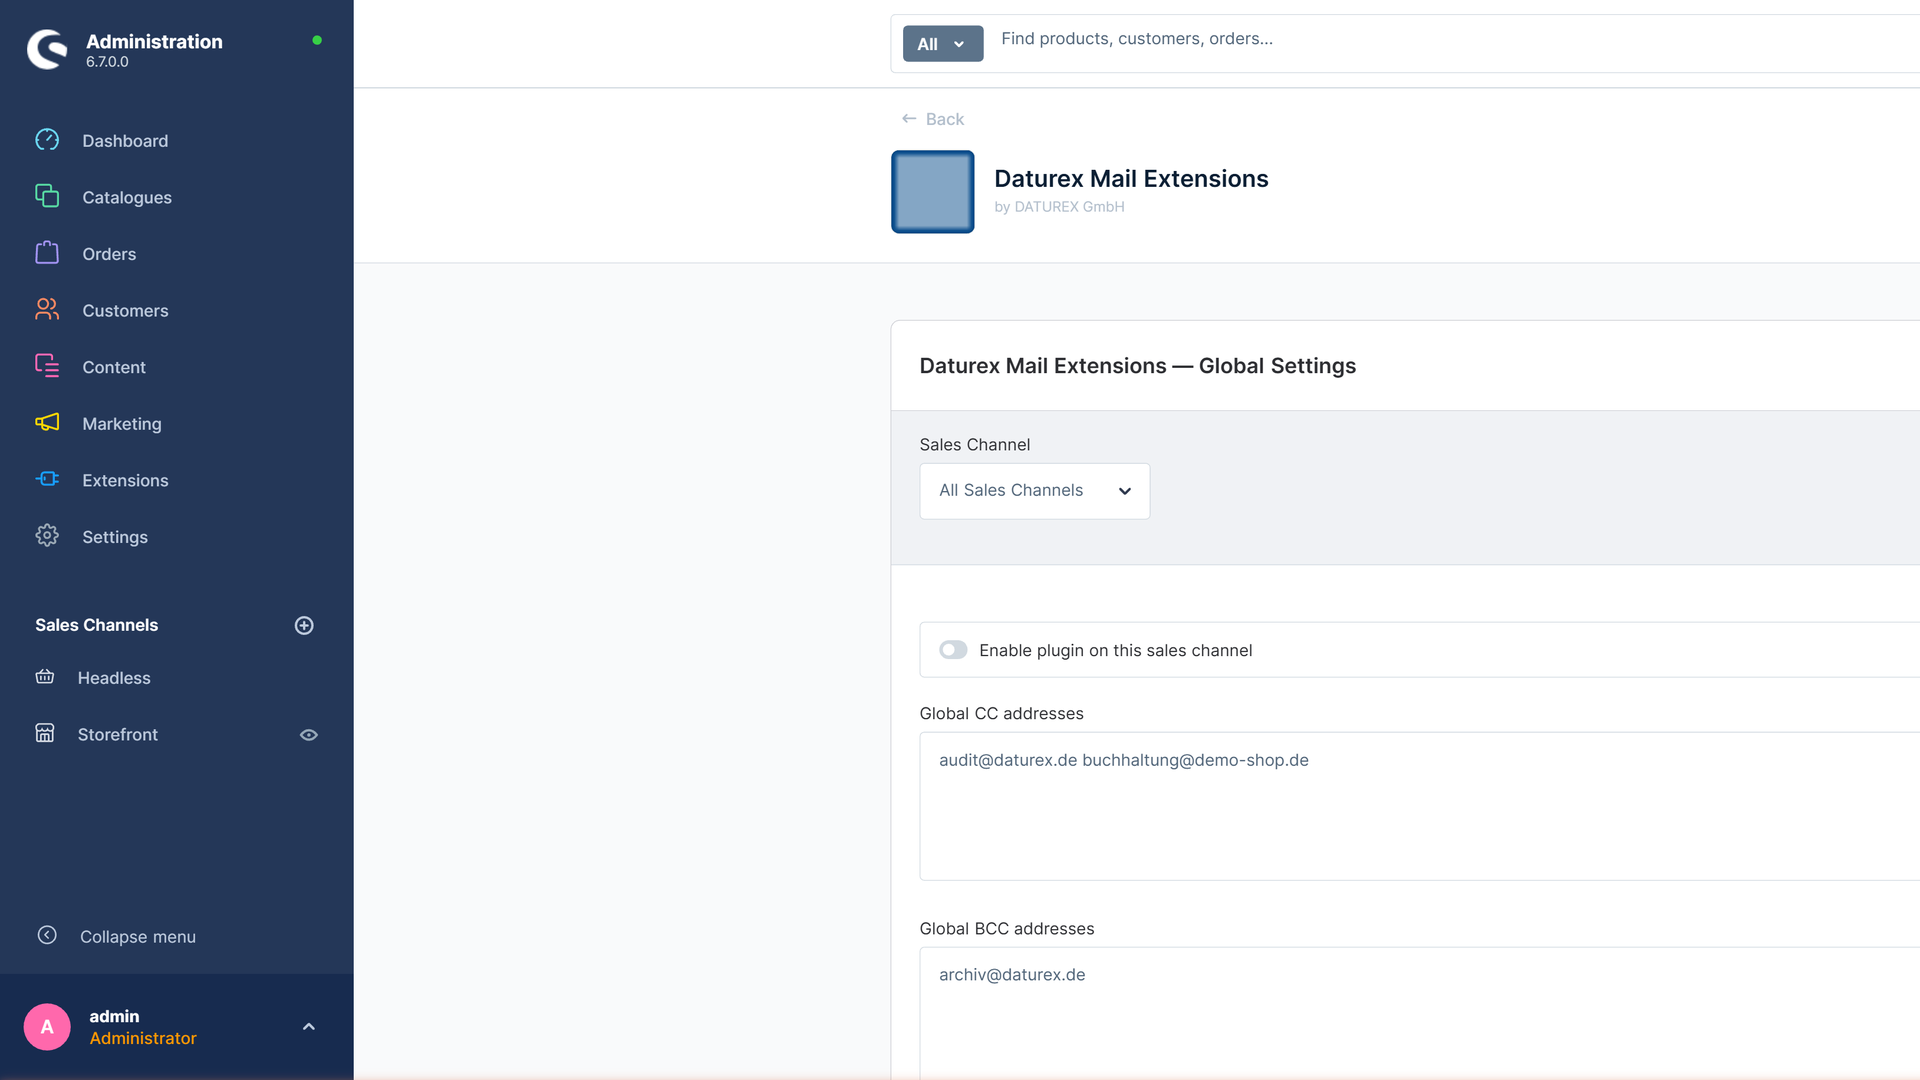Click in the Global BCC addresses textarea

[x=1419, y=1012]
